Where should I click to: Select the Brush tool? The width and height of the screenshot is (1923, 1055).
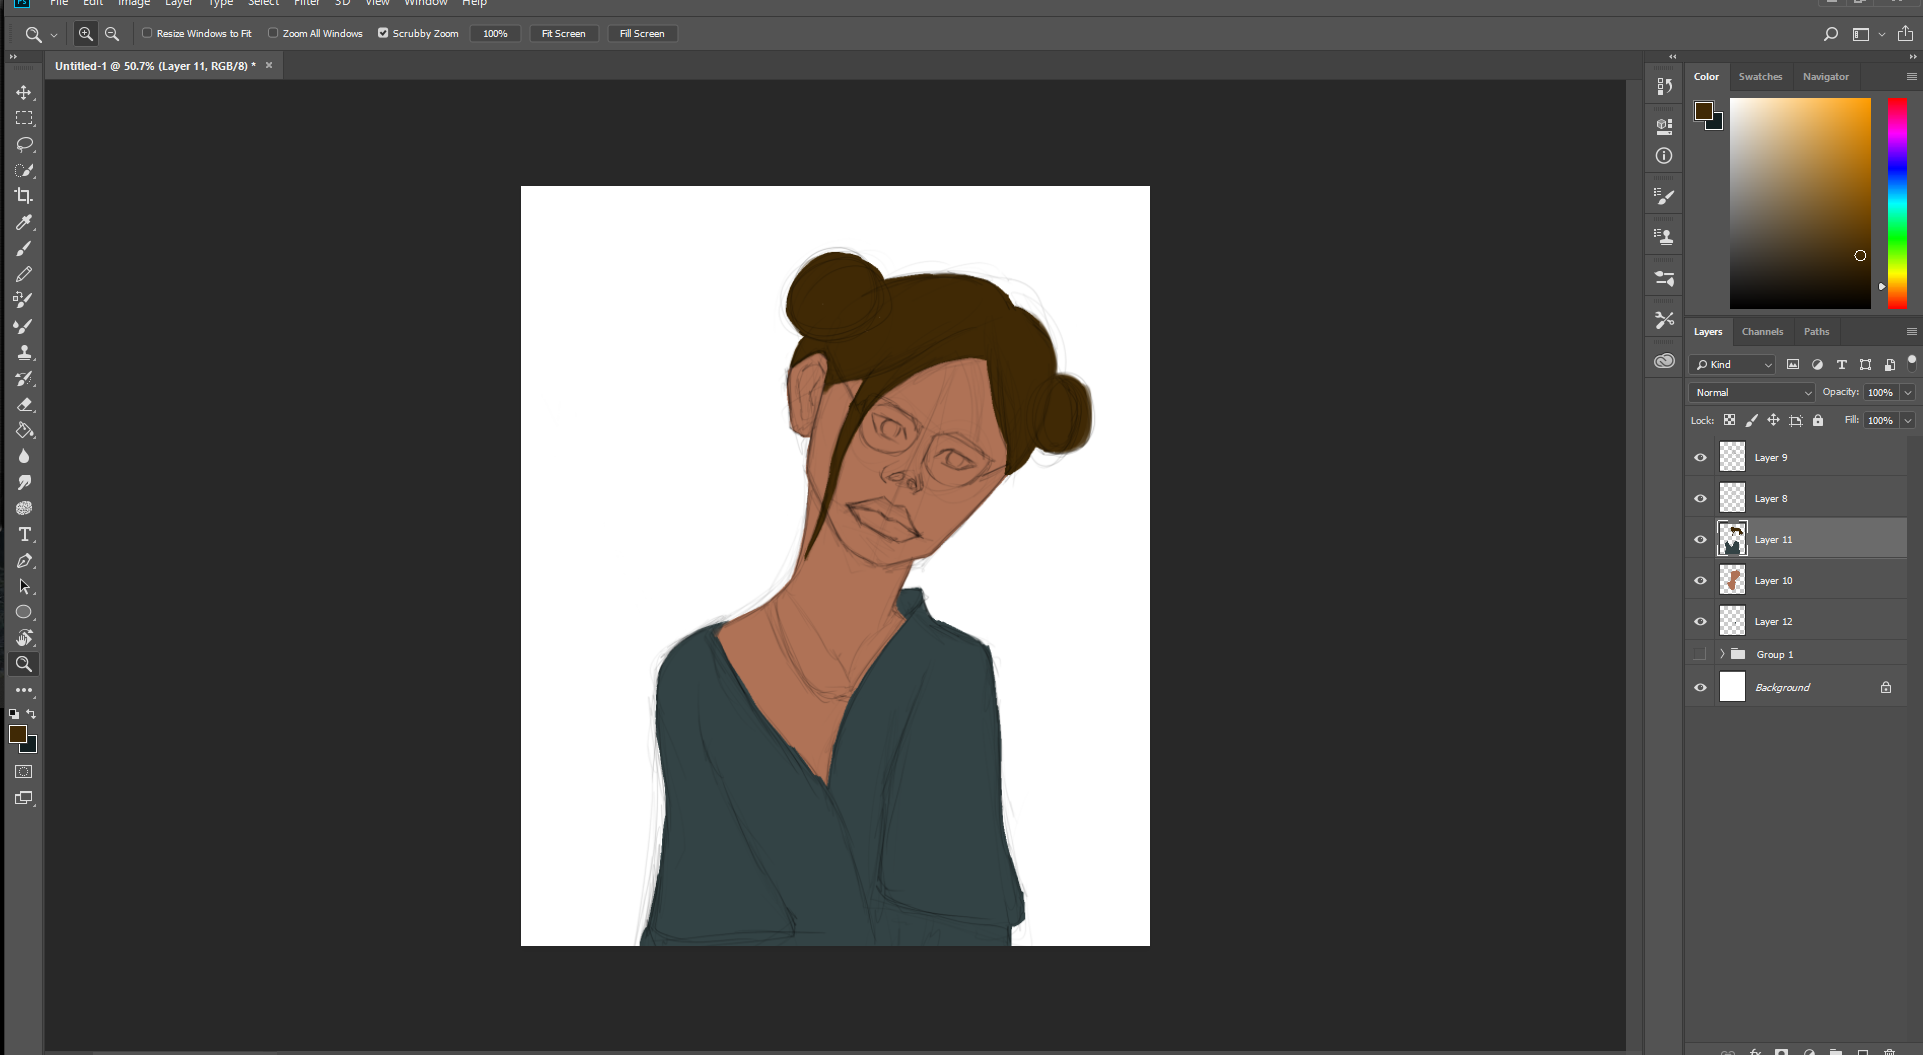(x=24, y=248)
